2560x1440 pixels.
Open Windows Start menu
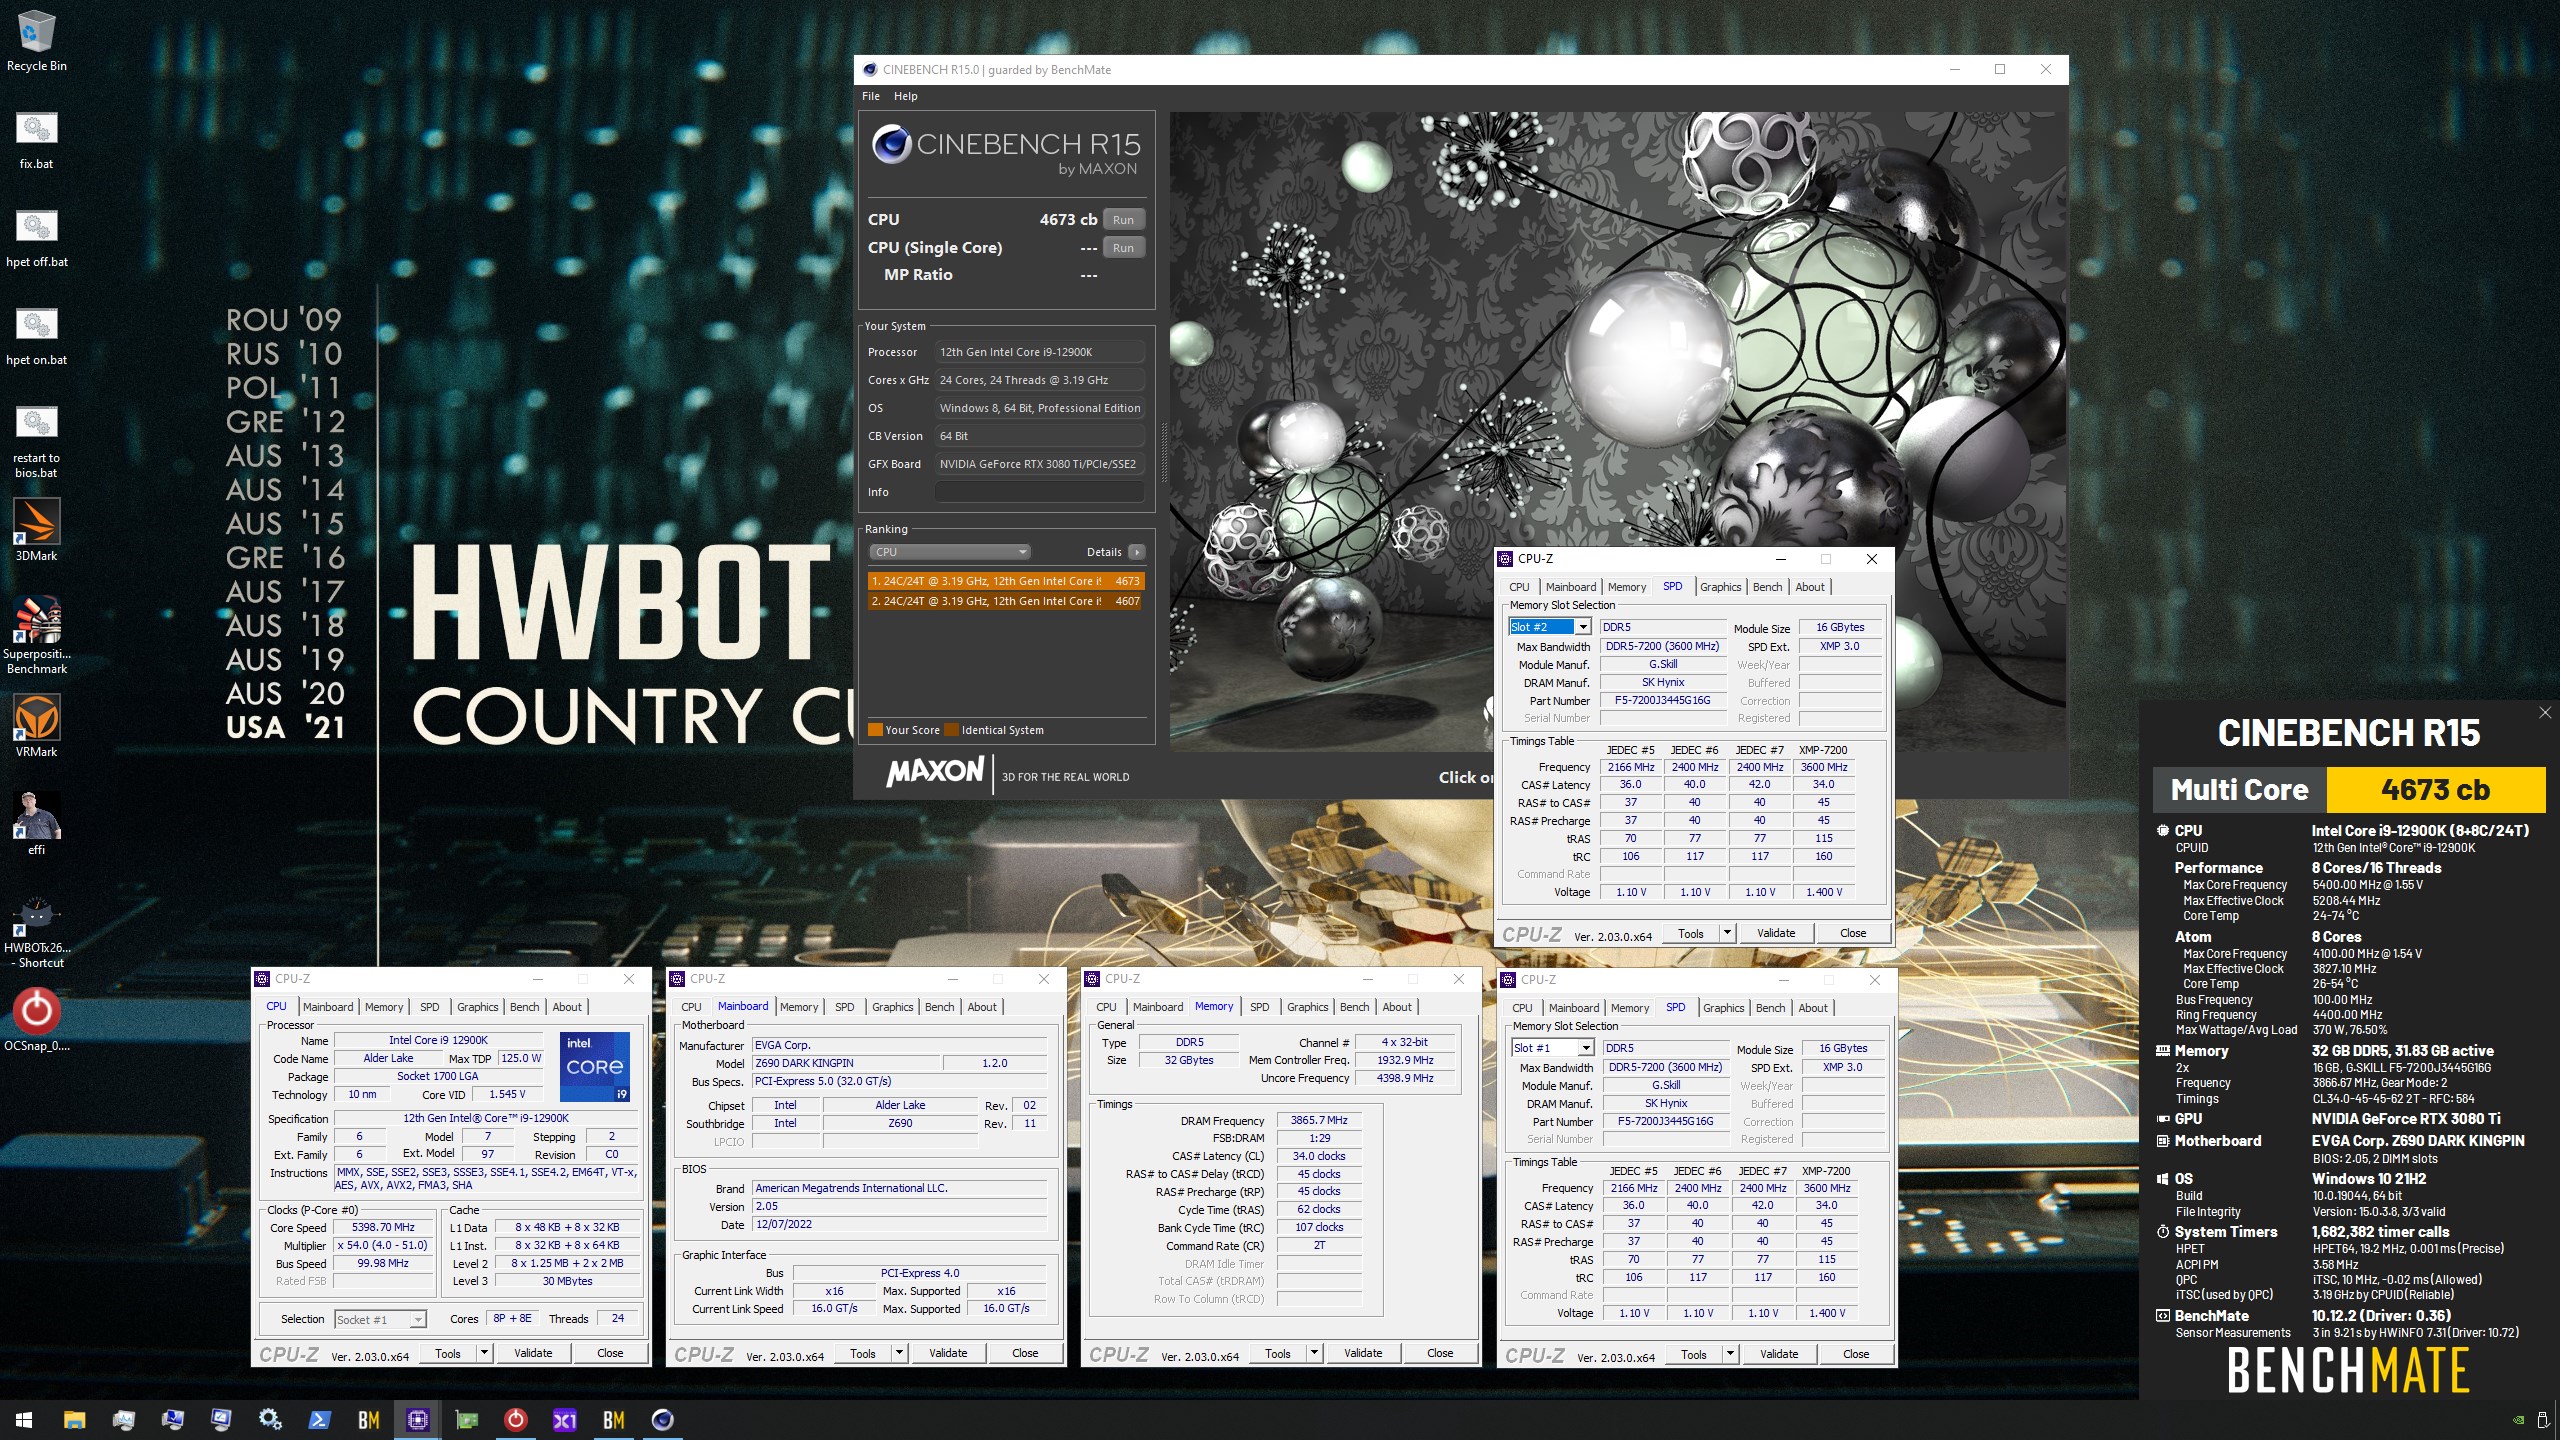click(24, 1420)
